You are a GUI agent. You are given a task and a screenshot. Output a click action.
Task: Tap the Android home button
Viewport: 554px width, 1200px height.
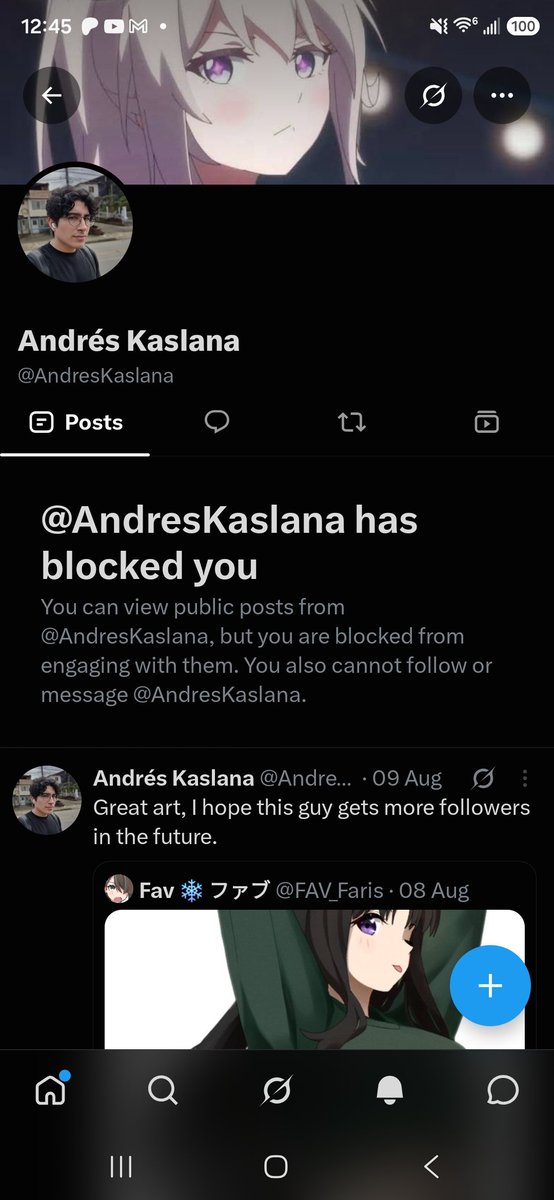(x=276, y=1166)
